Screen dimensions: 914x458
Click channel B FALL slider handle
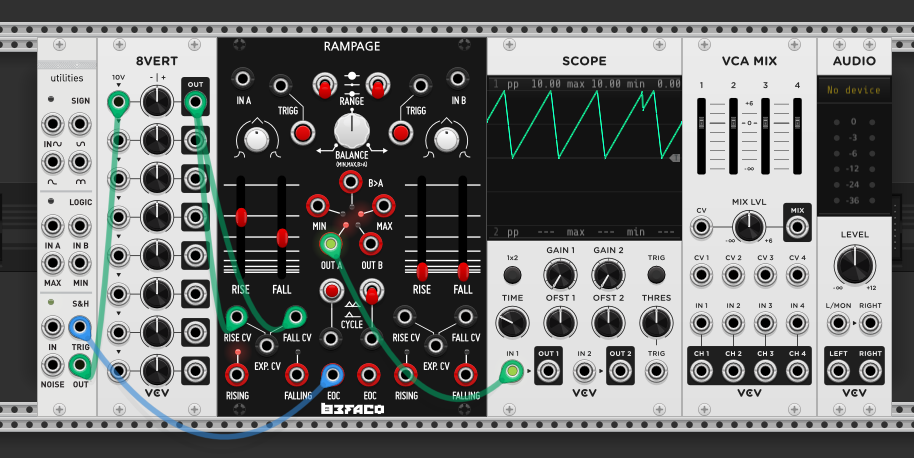point(463,272)
